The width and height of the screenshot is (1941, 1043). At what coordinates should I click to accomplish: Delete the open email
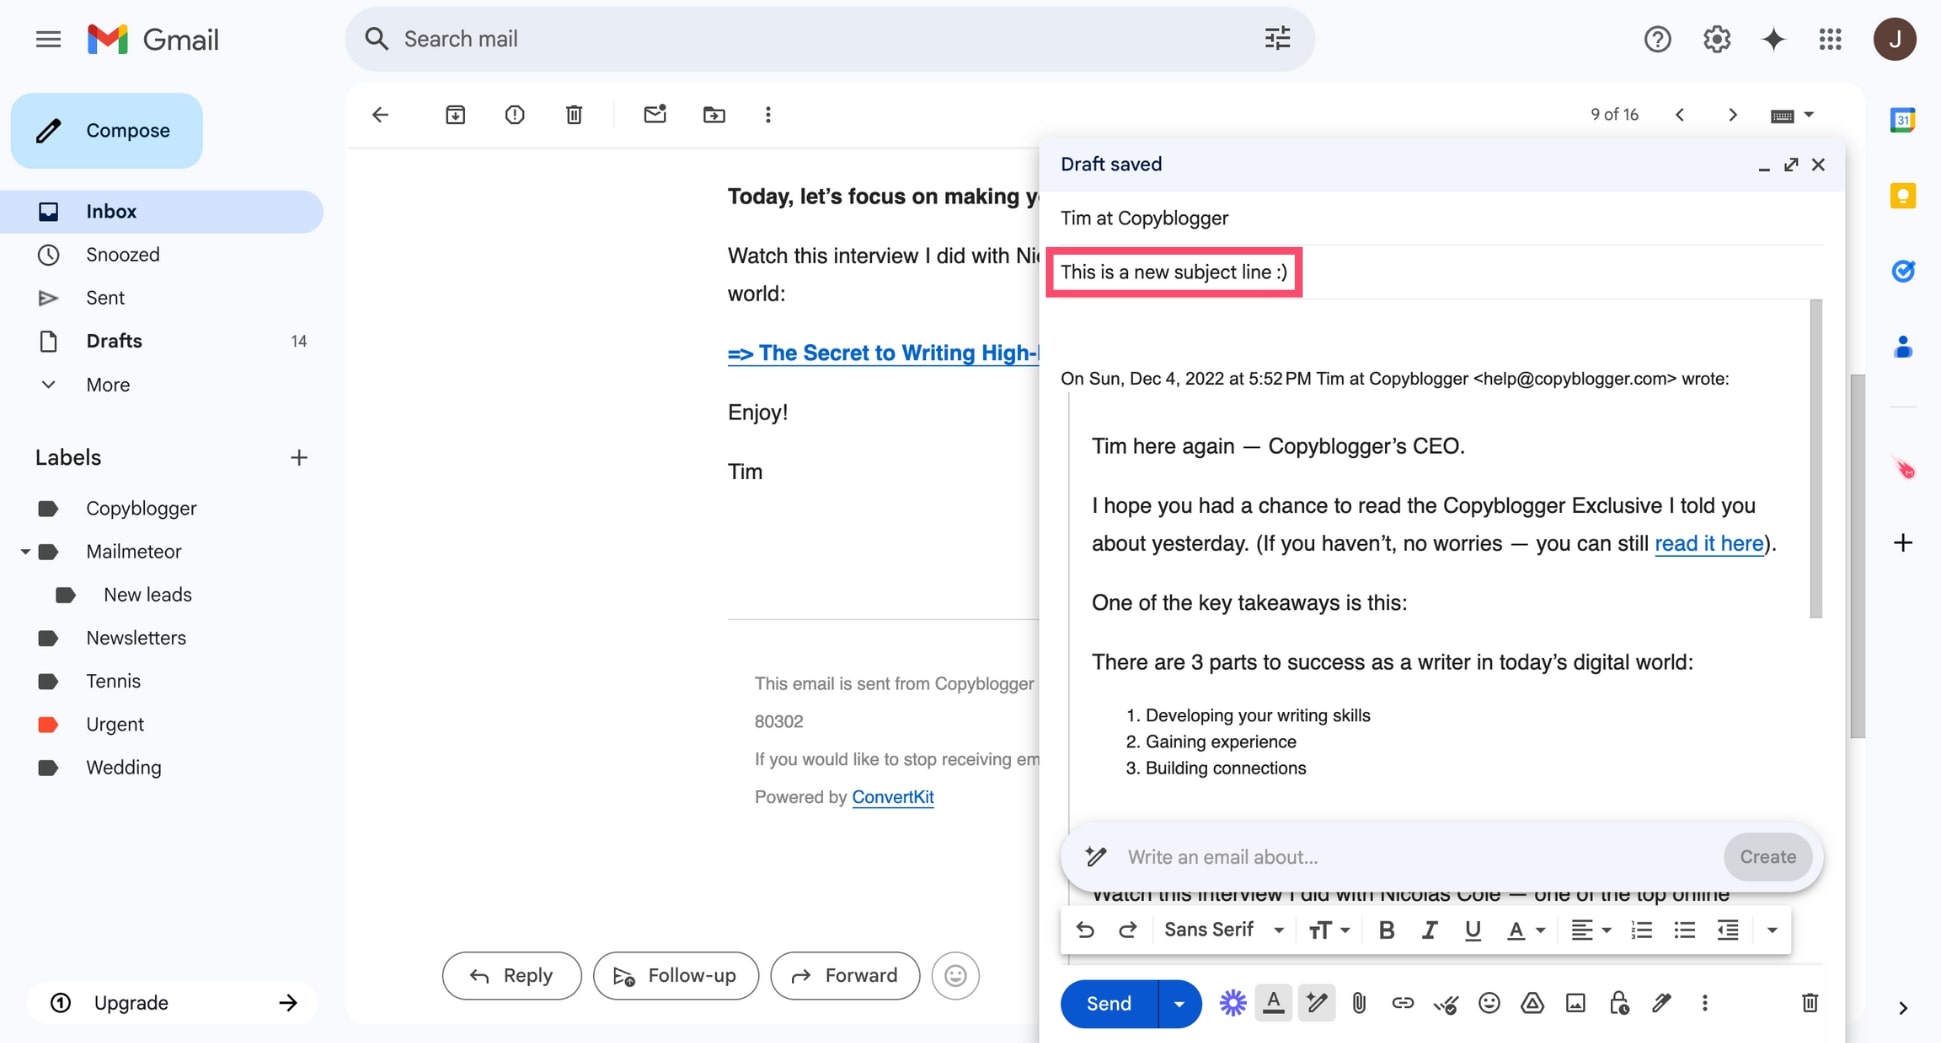coord(574,115)
